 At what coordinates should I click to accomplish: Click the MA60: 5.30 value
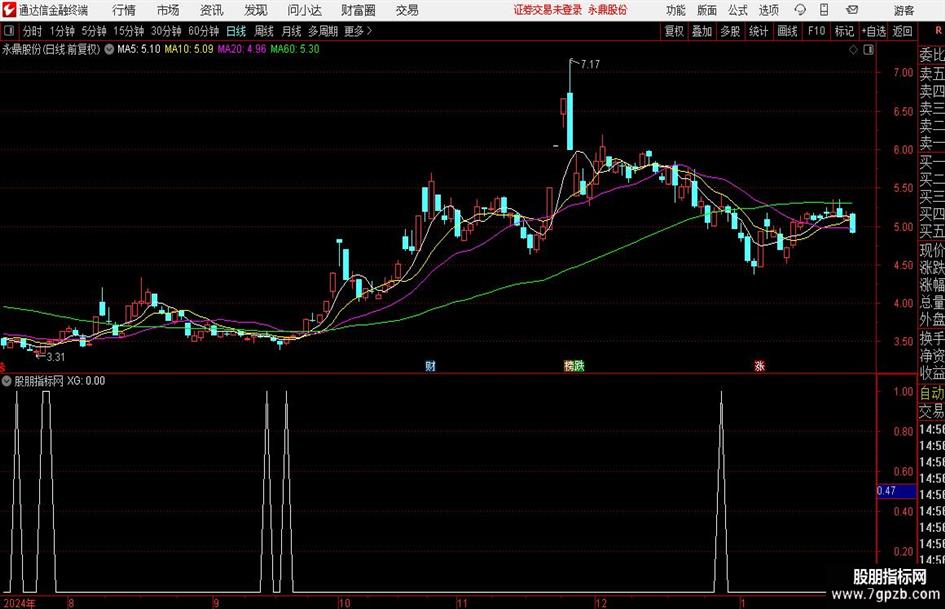pyautogui.click(x=295, y=49)
